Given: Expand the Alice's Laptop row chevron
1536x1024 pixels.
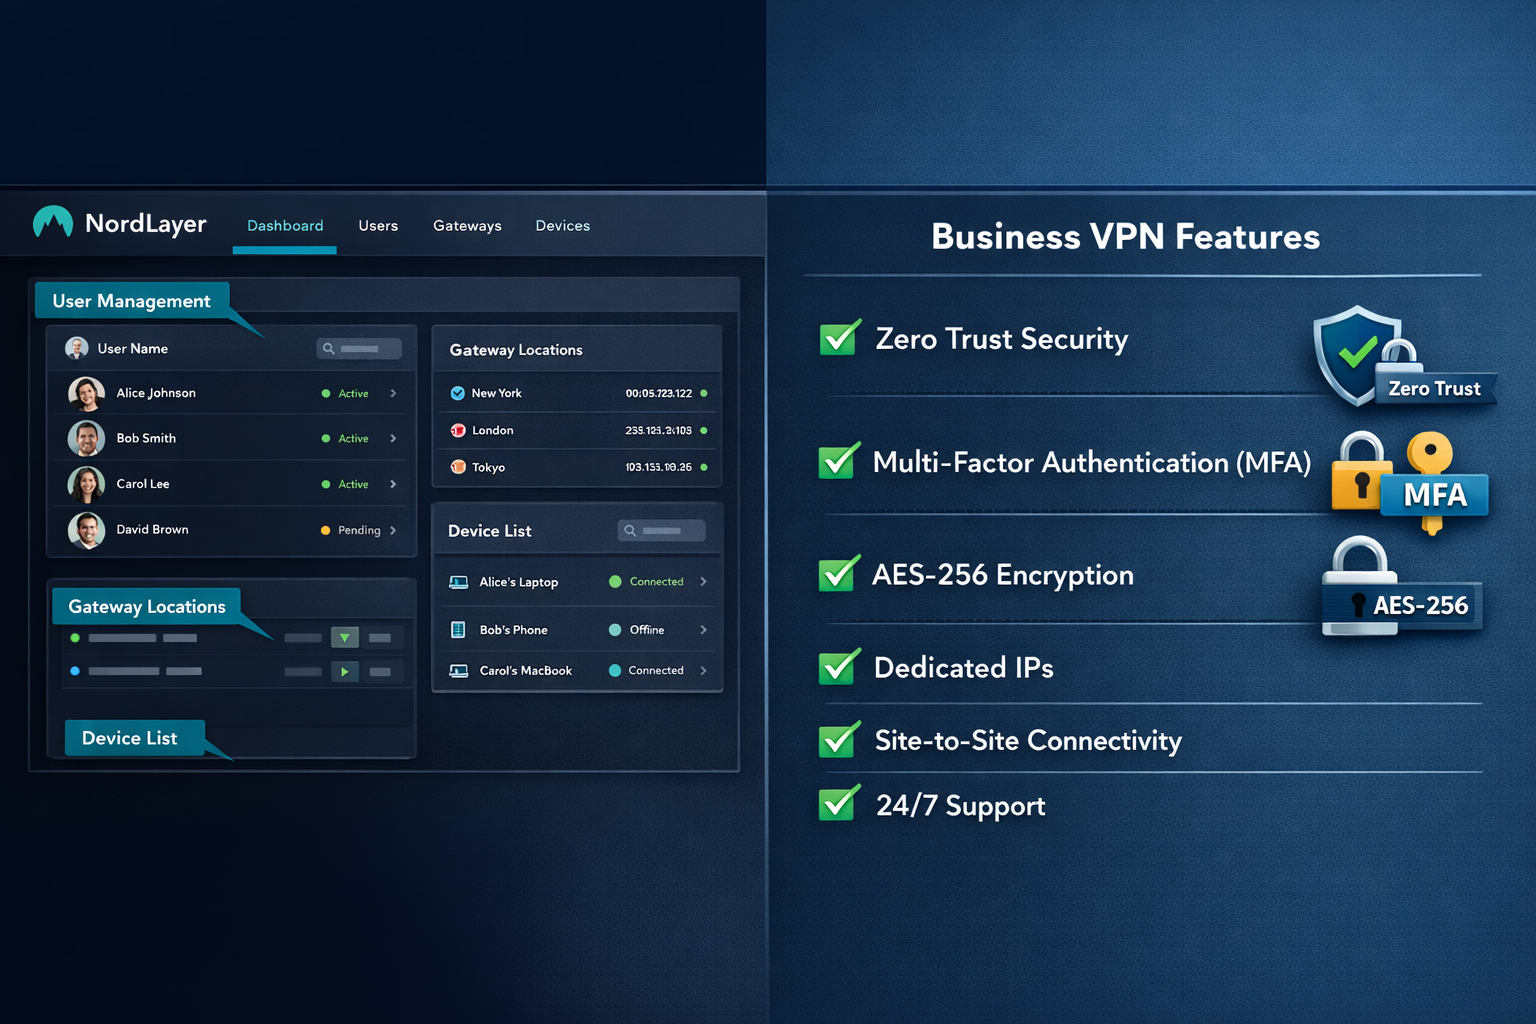Looking at the screenshot, I should (703, 582).
